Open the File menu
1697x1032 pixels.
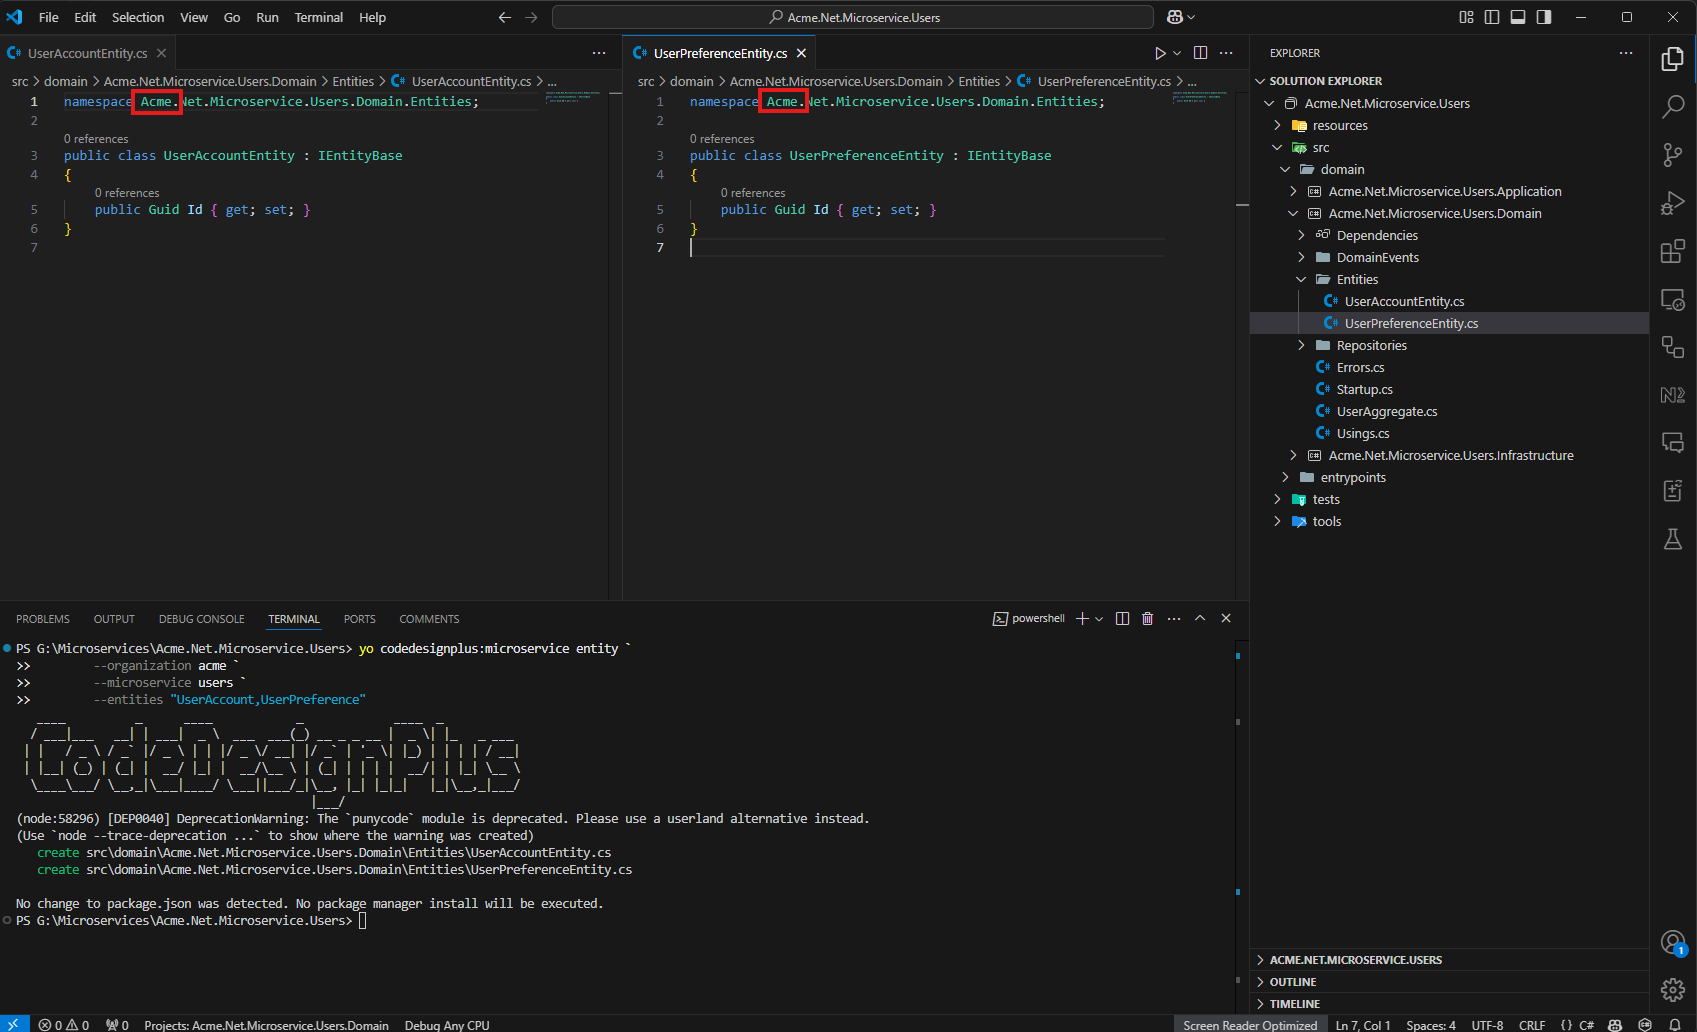[48, 17]
